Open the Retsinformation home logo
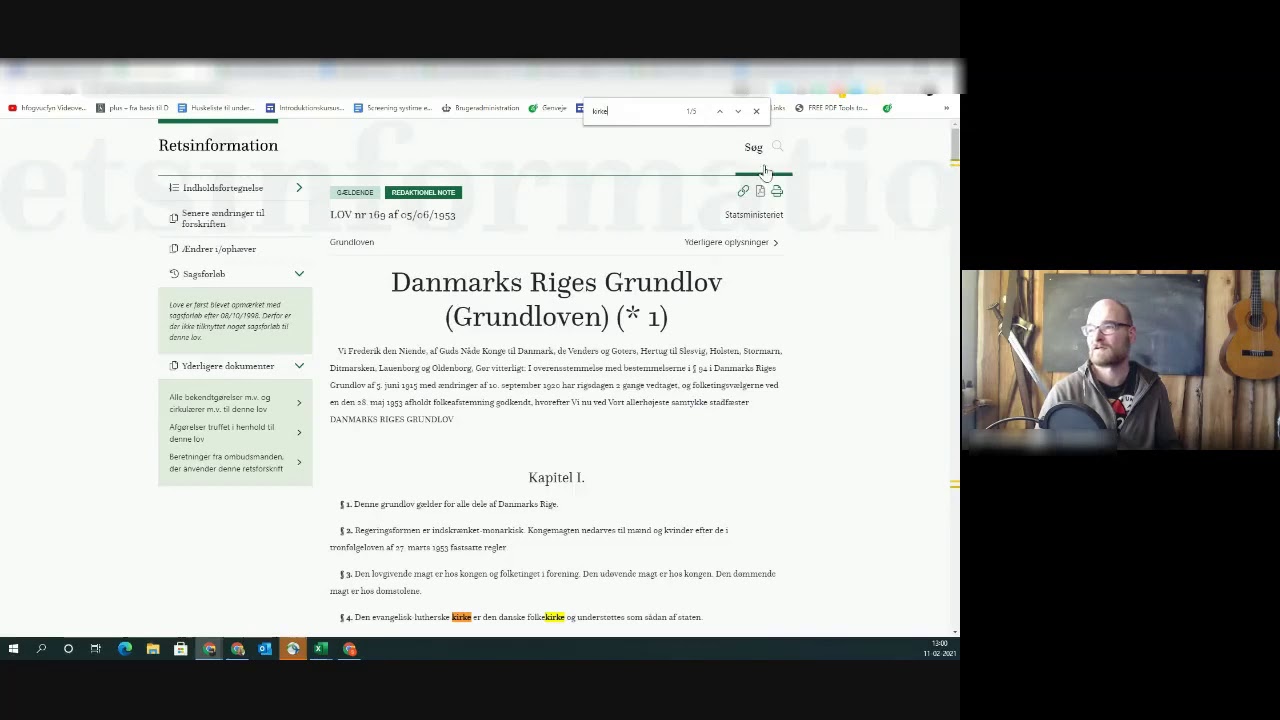 tap(218, 146)
